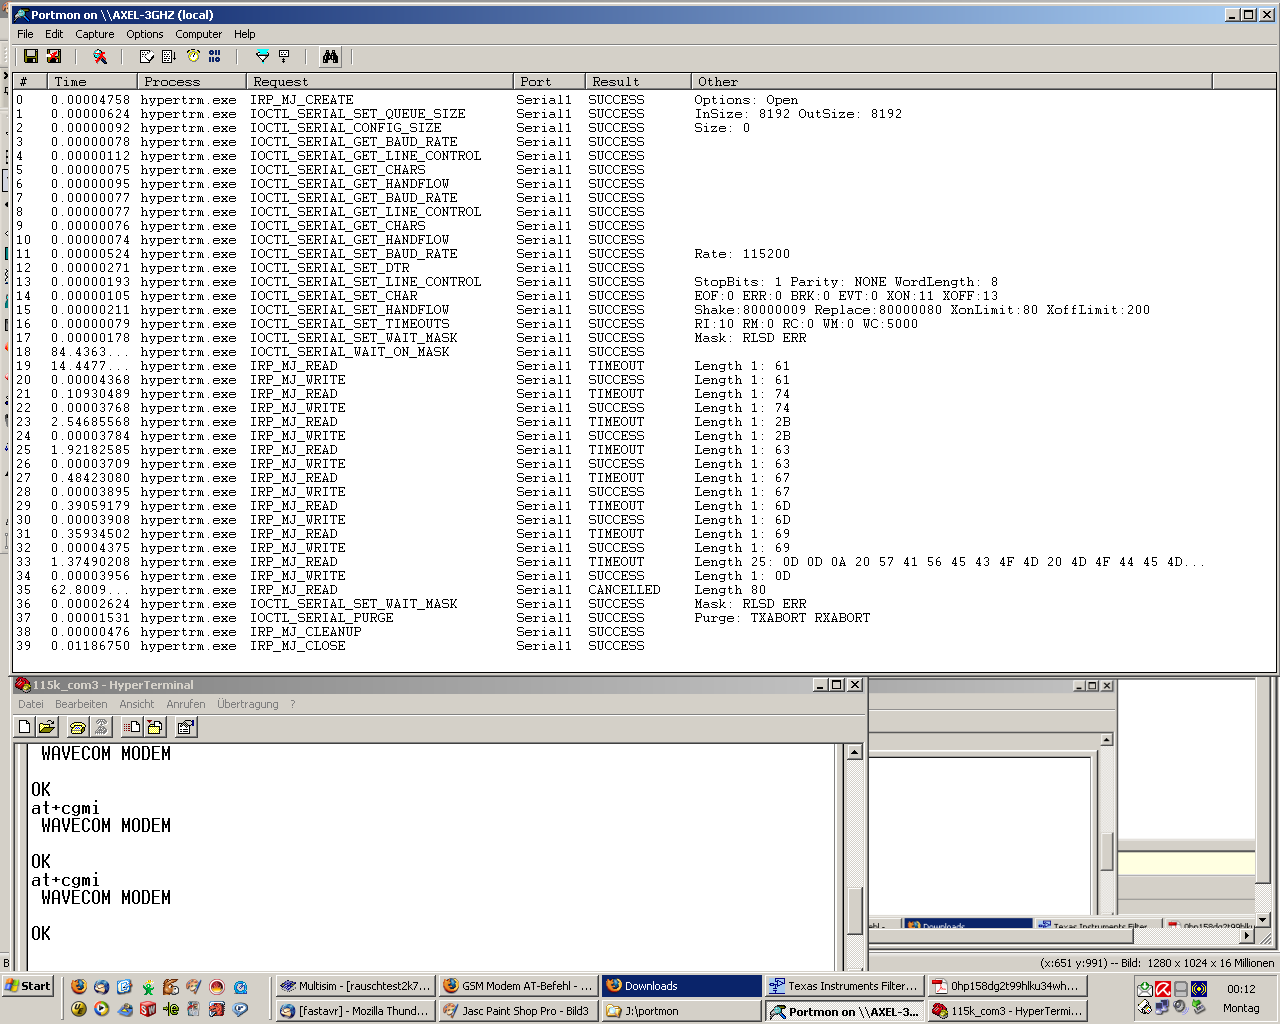The width and height of the screenshot is (1280, 1024).
Task: Click the Windows Media Player Quick Launch icon
Action: click(x=101, y=1010)
